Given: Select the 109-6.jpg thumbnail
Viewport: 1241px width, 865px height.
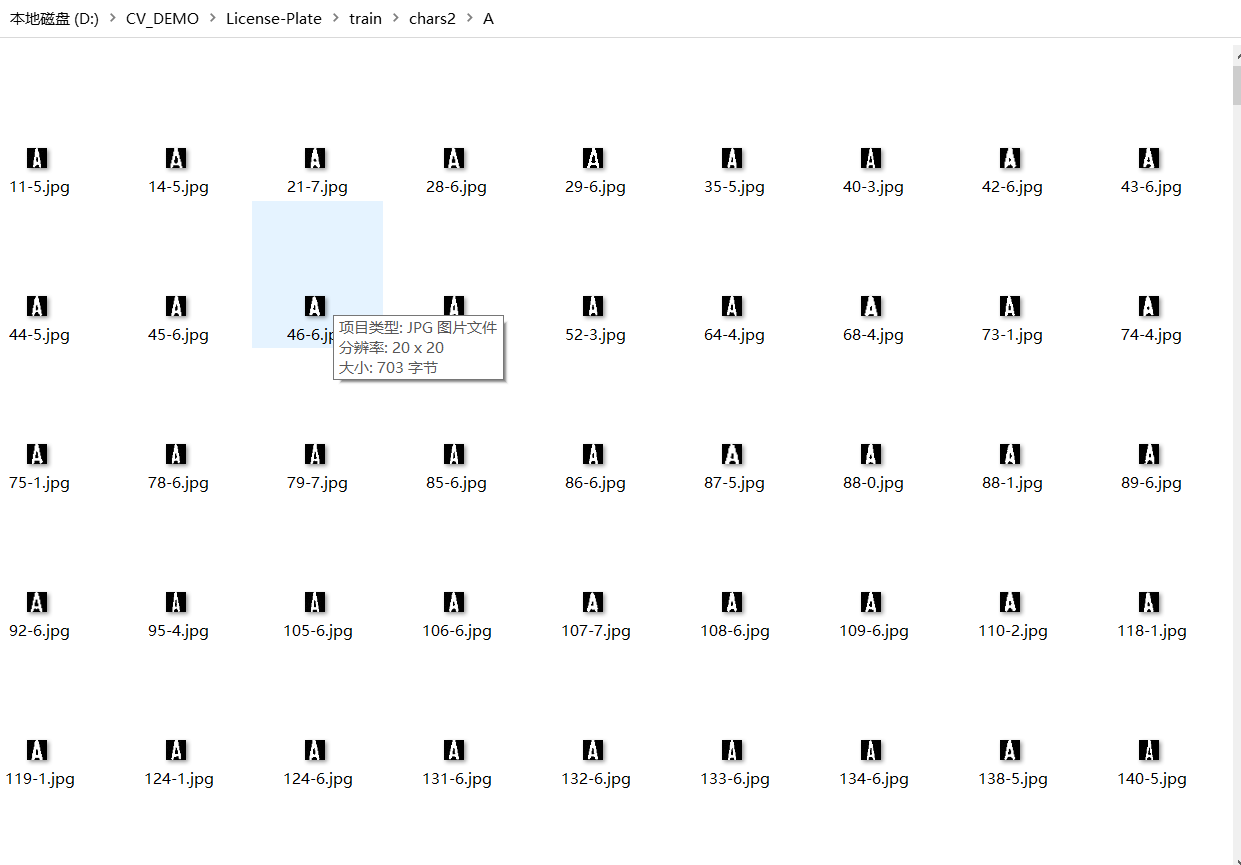Looking at the screenshot, I should point(871,602).
